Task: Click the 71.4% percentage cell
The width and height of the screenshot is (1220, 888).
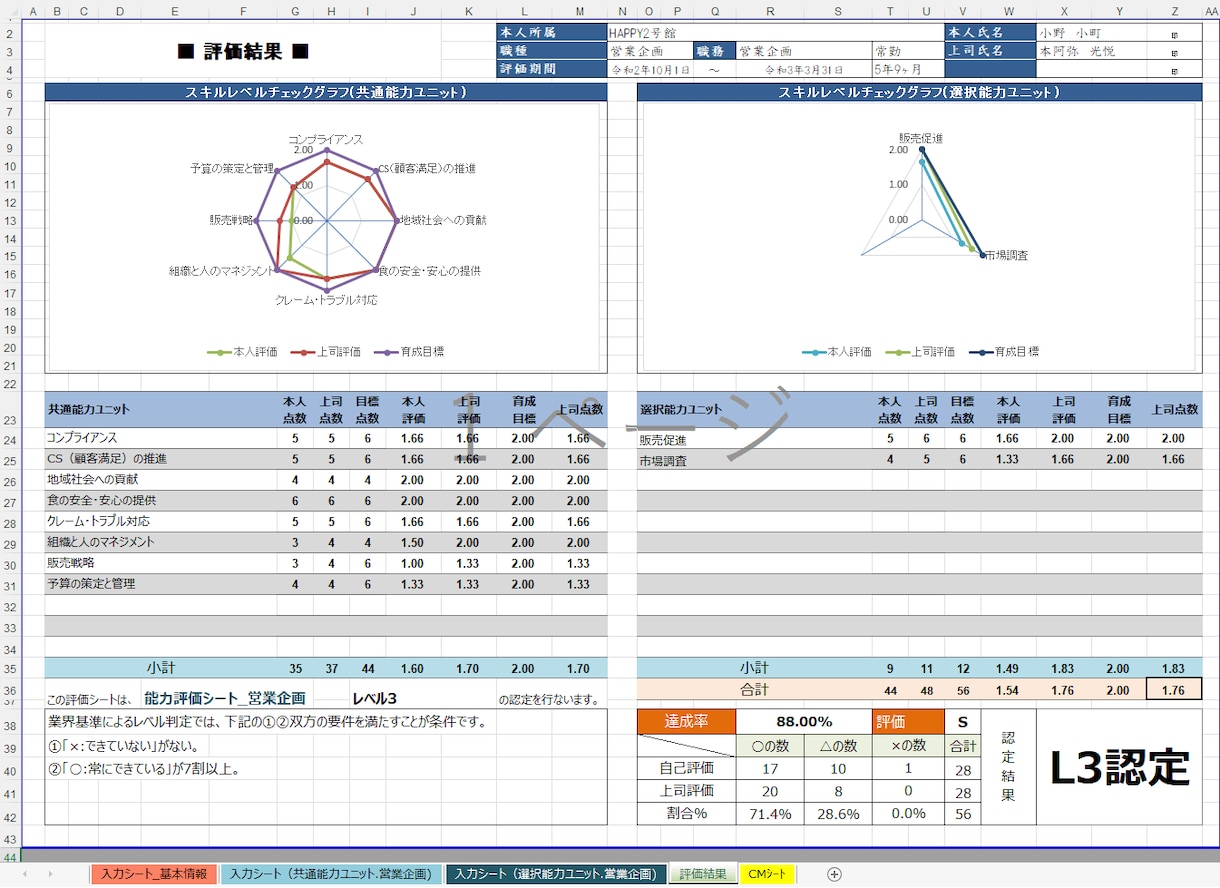Action: [x=770, y=814]
